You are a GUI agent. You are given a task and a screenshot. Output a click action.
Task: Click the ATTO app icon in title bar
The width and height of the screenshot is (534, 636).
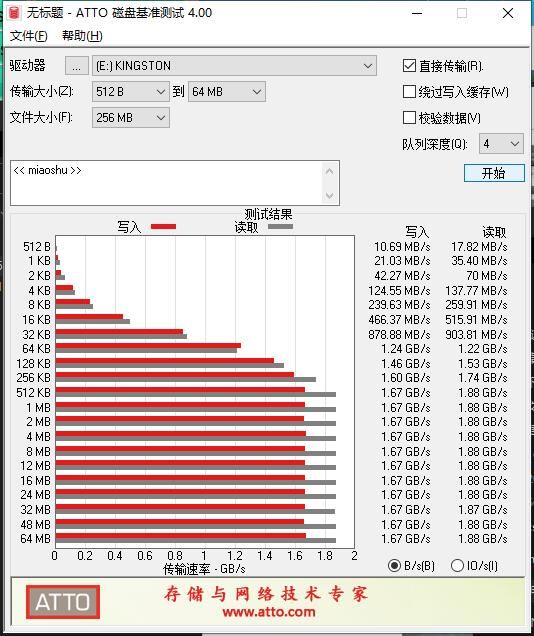[x=14, y=13]
